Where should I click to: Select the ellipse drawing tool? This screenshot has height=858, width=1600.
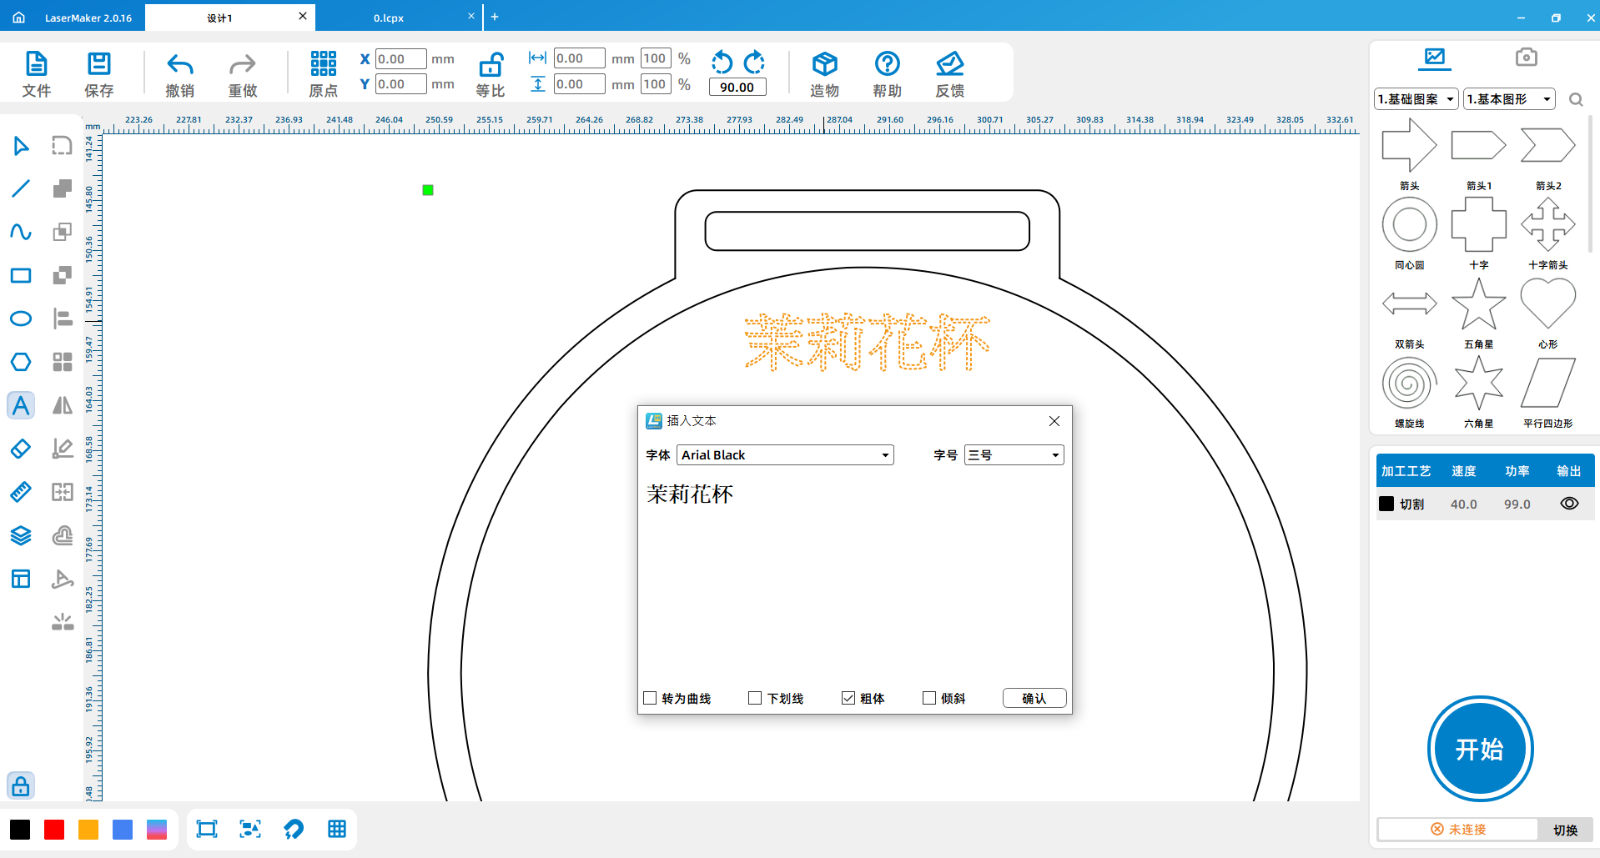(x=21, y=319)
